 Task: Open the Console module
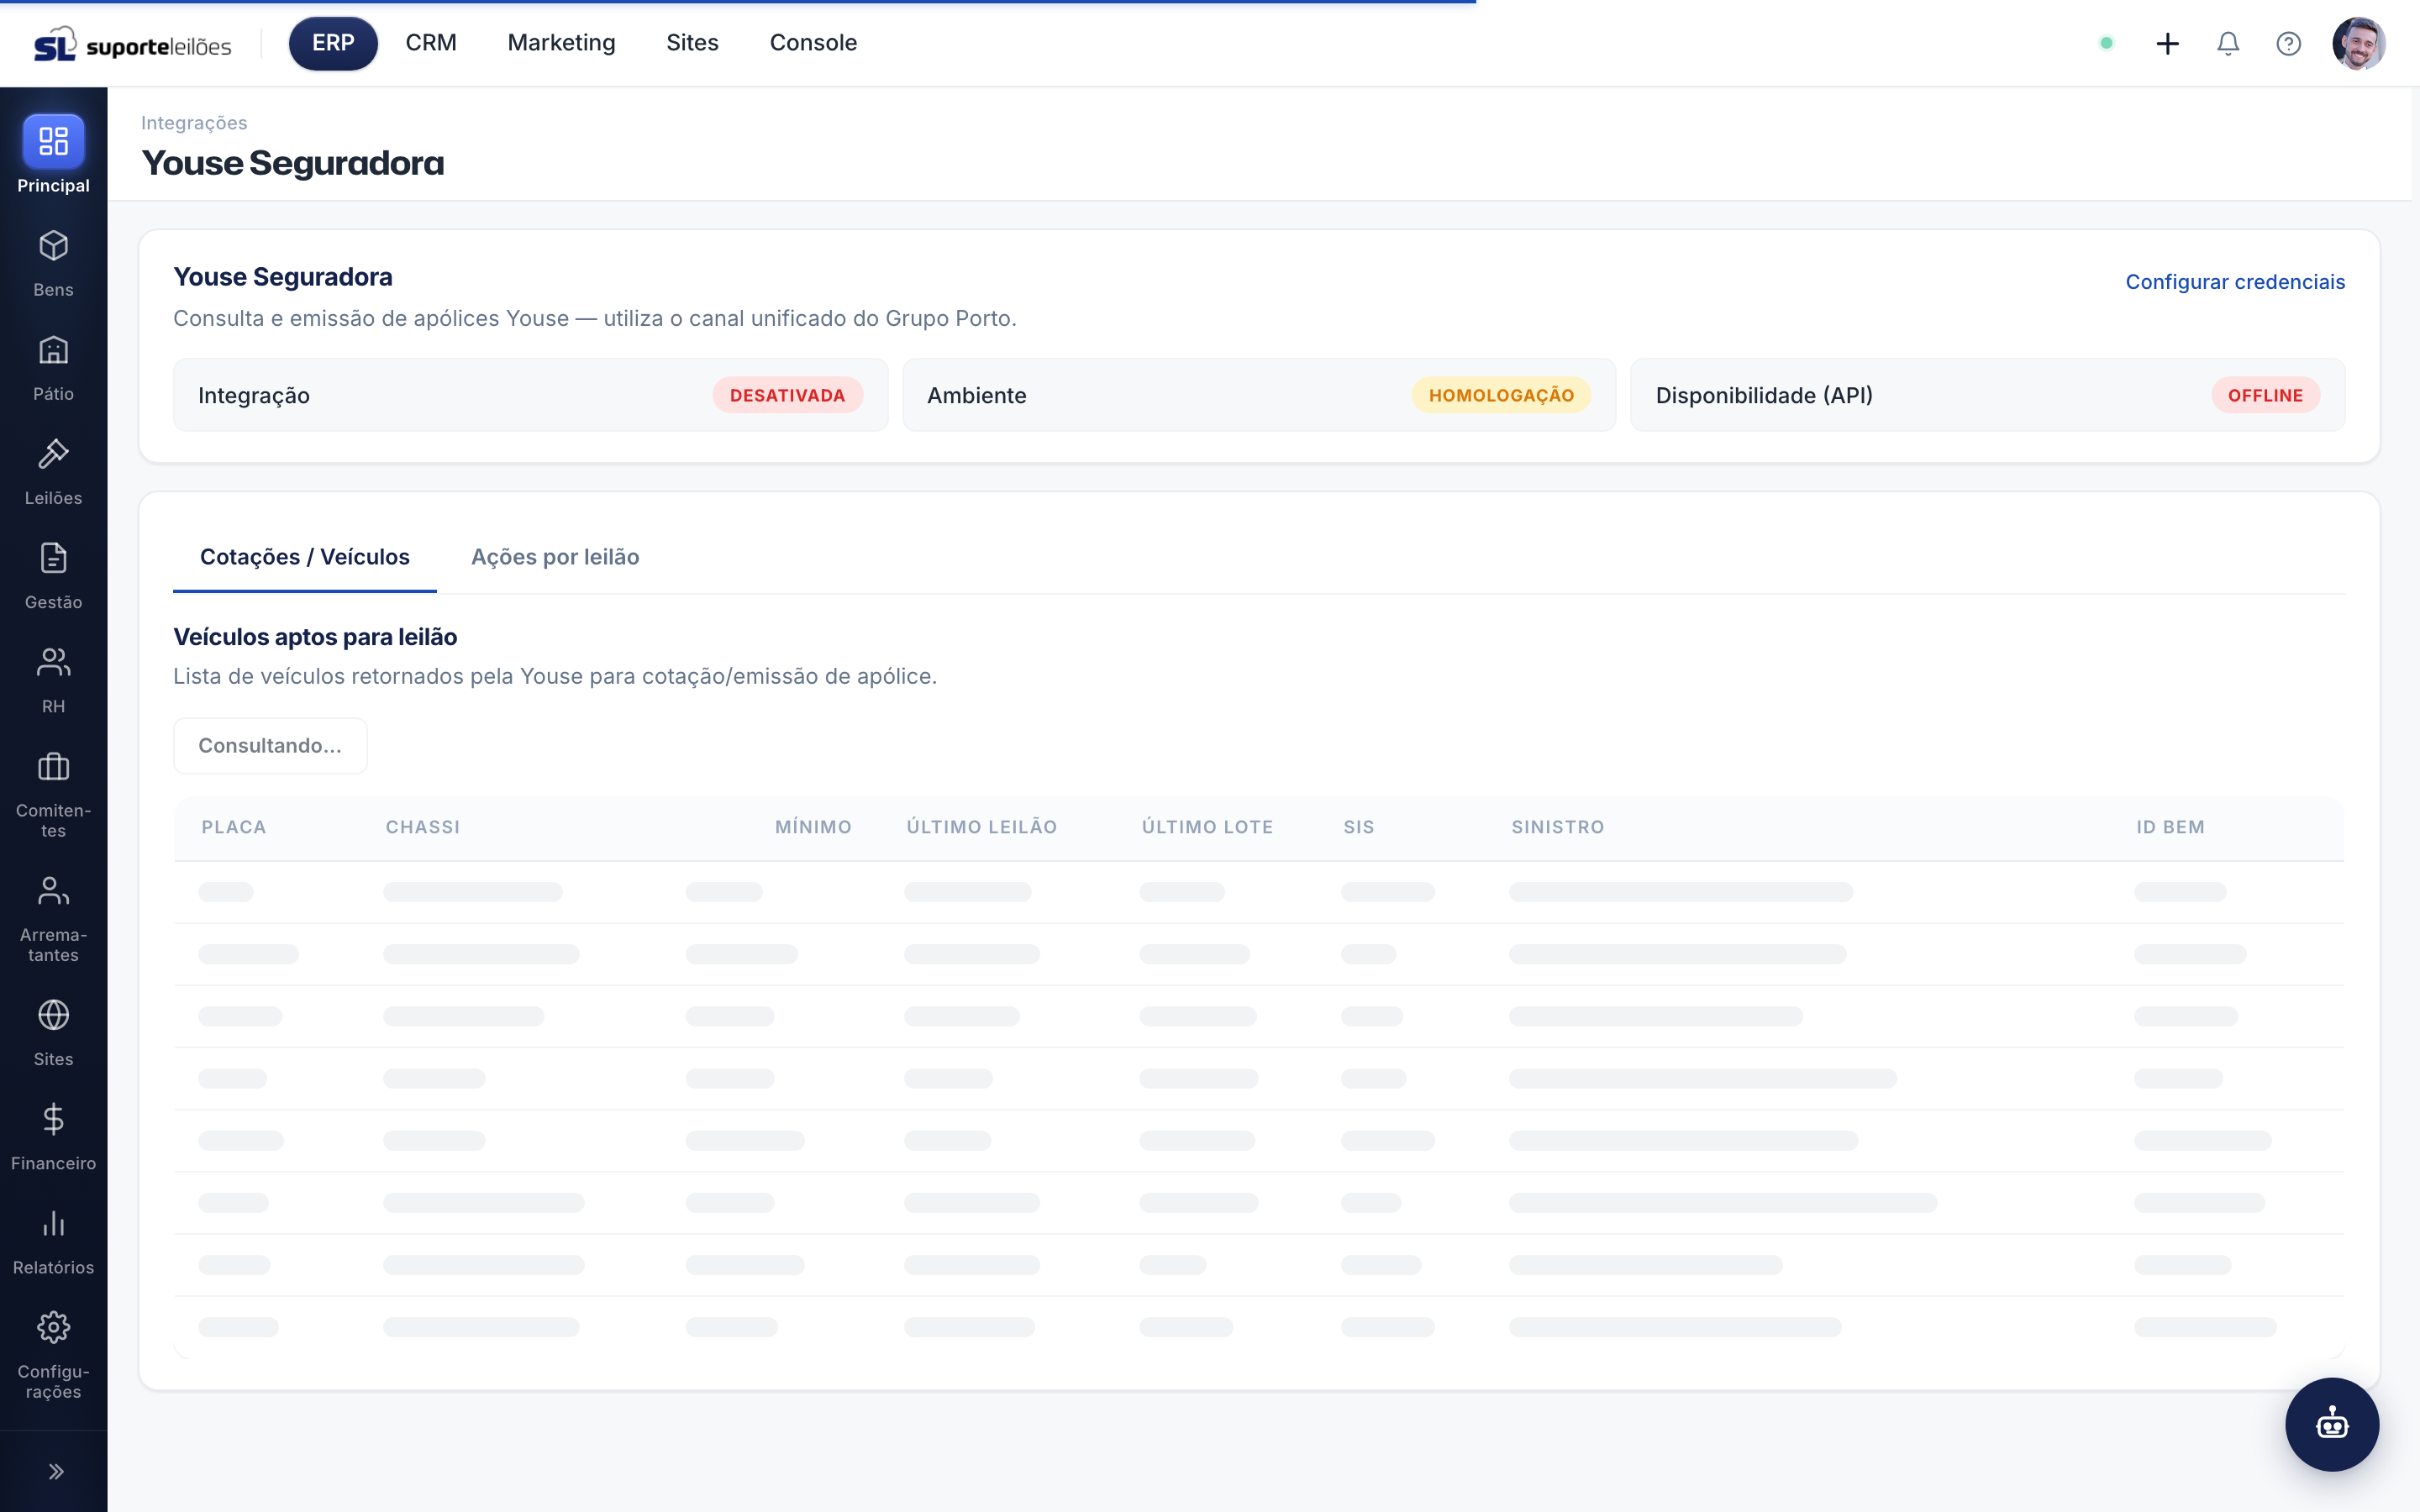pyautogui.click(x=813, y=43)
